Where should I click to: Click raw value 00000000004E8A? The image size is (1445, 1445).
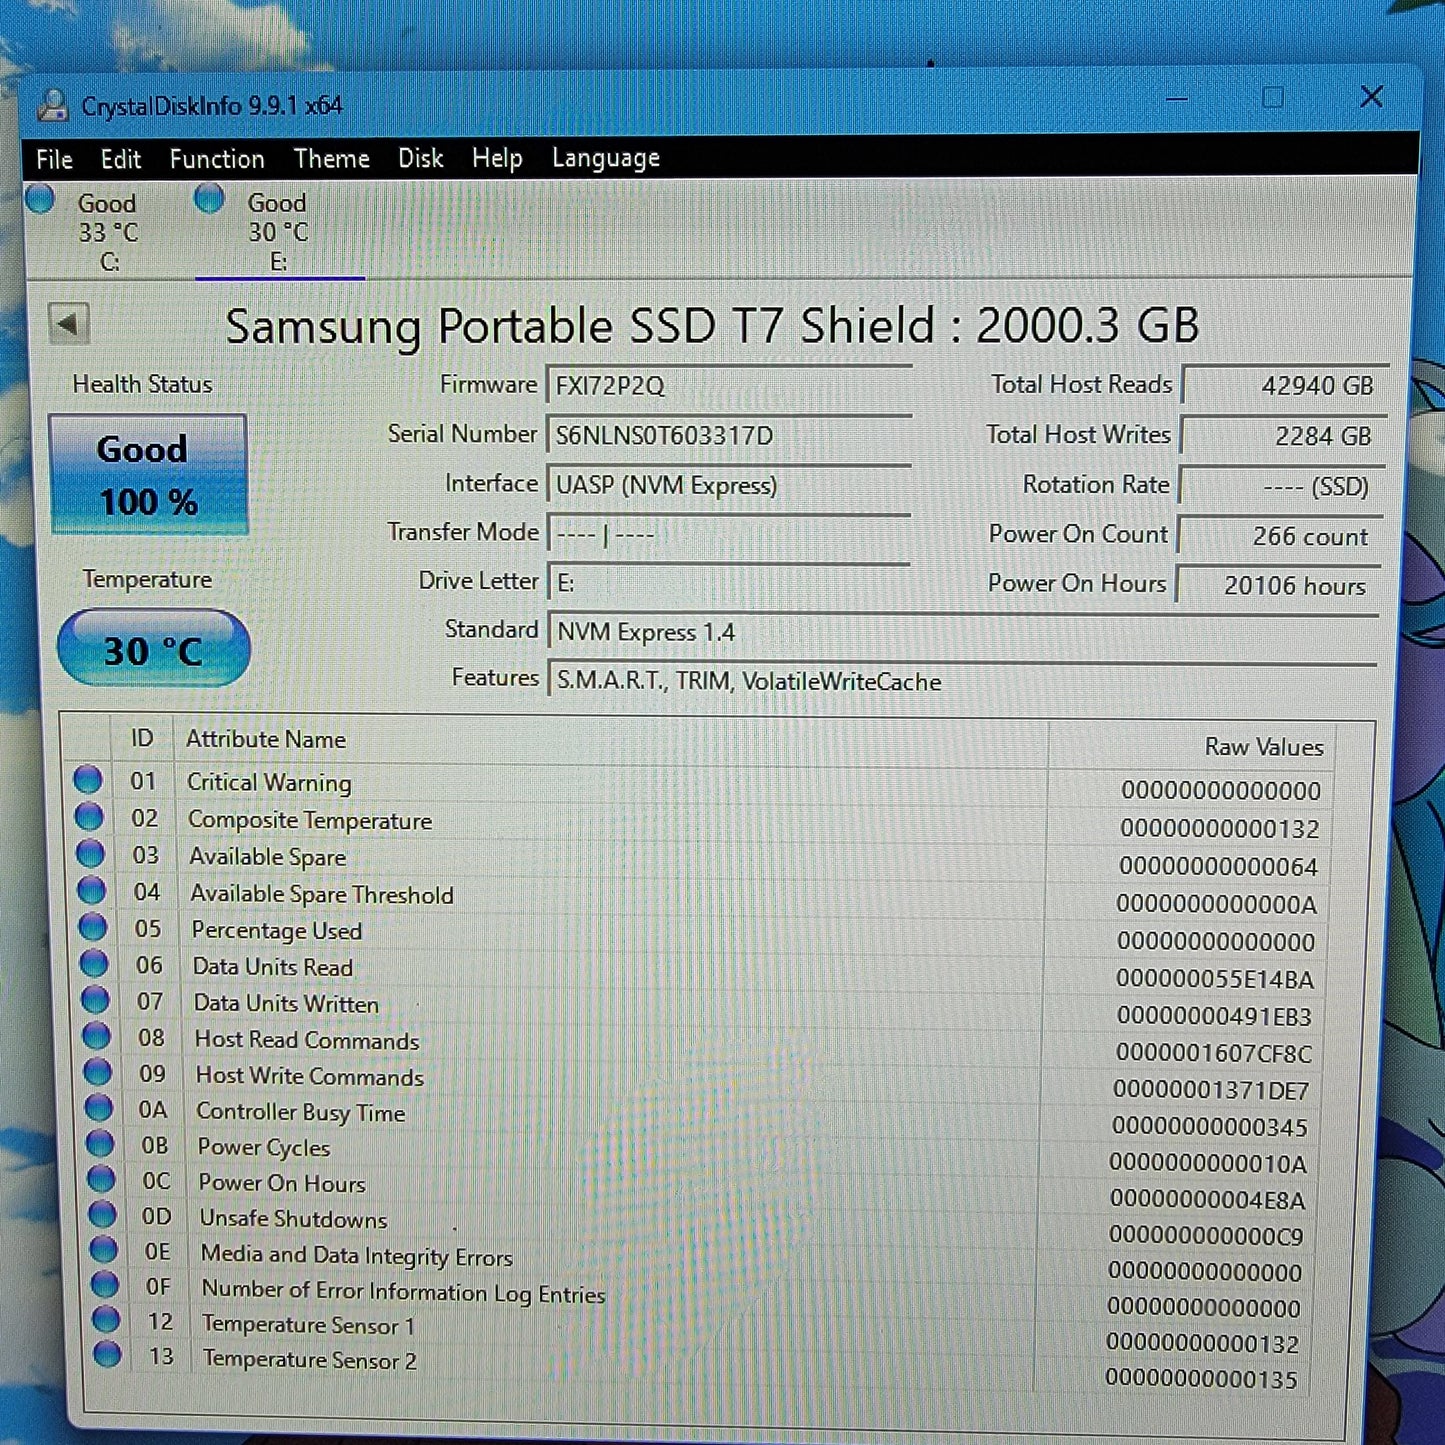pos(1207,1199)
